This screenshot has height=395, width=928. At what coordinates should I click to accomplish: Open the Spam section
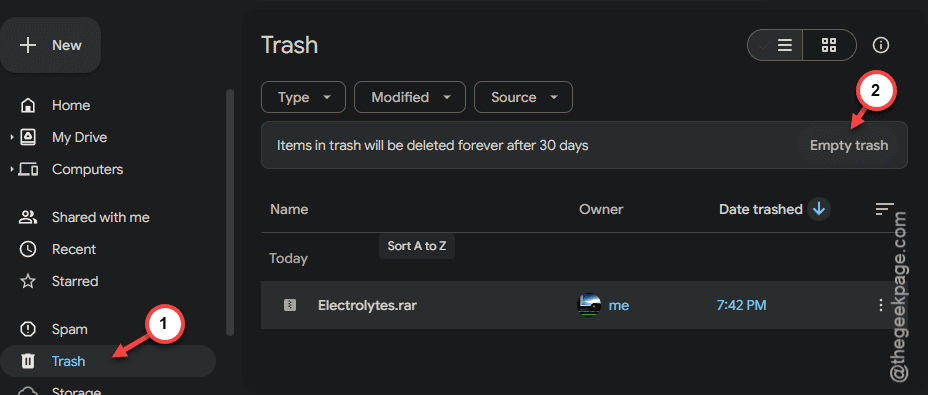pos(69,329)
